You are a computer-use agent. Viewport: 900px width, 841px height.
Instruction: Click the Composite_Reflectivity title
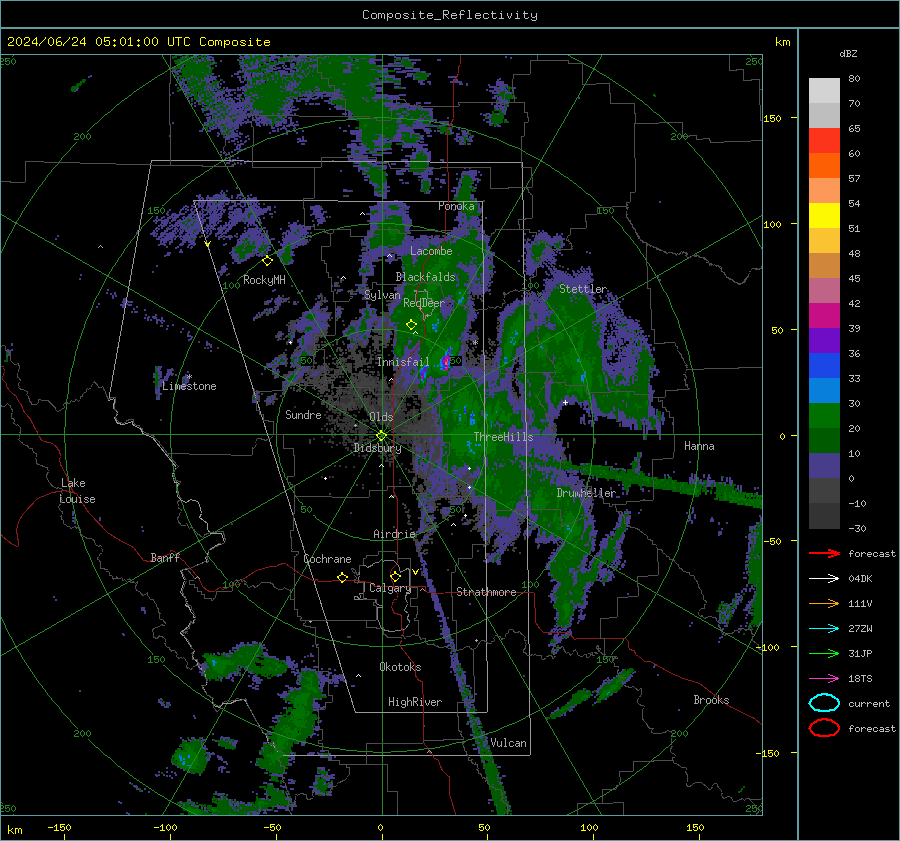tap(449, 15)
